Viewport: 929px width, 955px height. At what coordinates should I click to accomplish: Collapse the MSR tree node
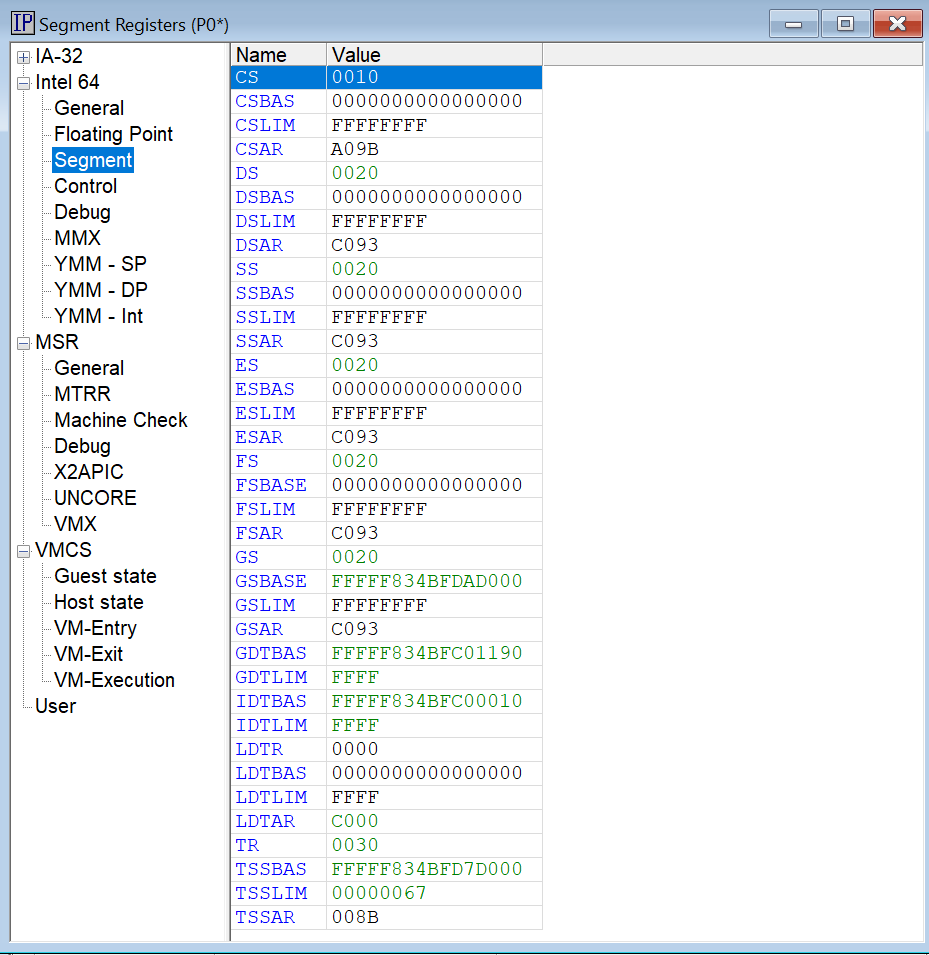(x=23, y=344)
